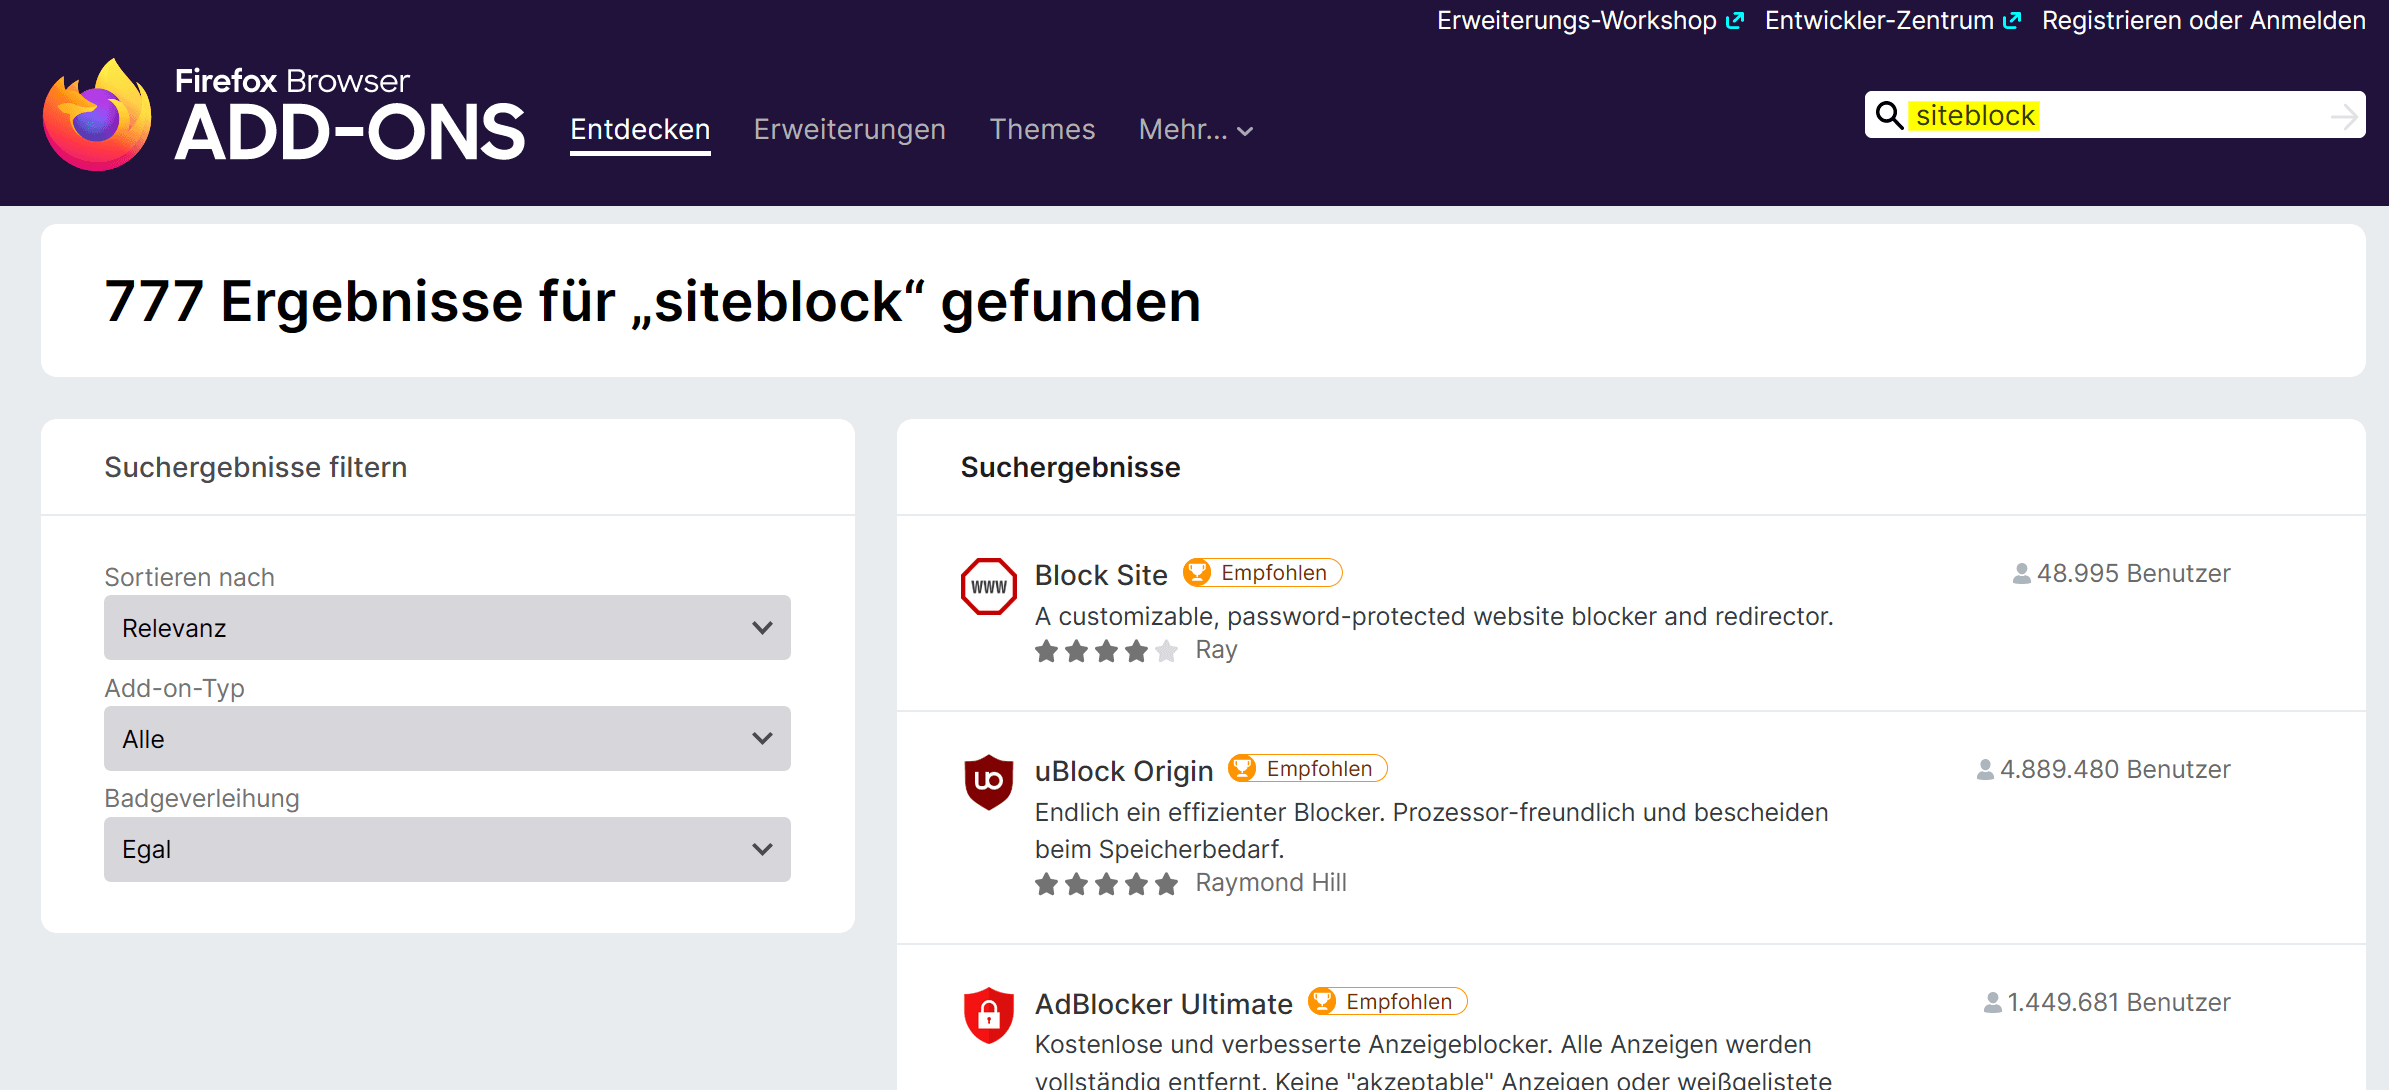The image size is (2389, 1090).
Task: Click the uBlock Origin star rating
Action: (1106, 884)
